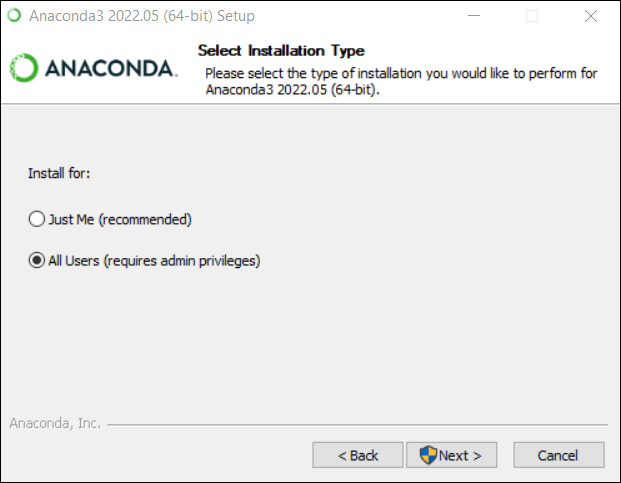Click the "Anaconda3 2022.05 (64-bit) Setup" title text

[141, 16]
